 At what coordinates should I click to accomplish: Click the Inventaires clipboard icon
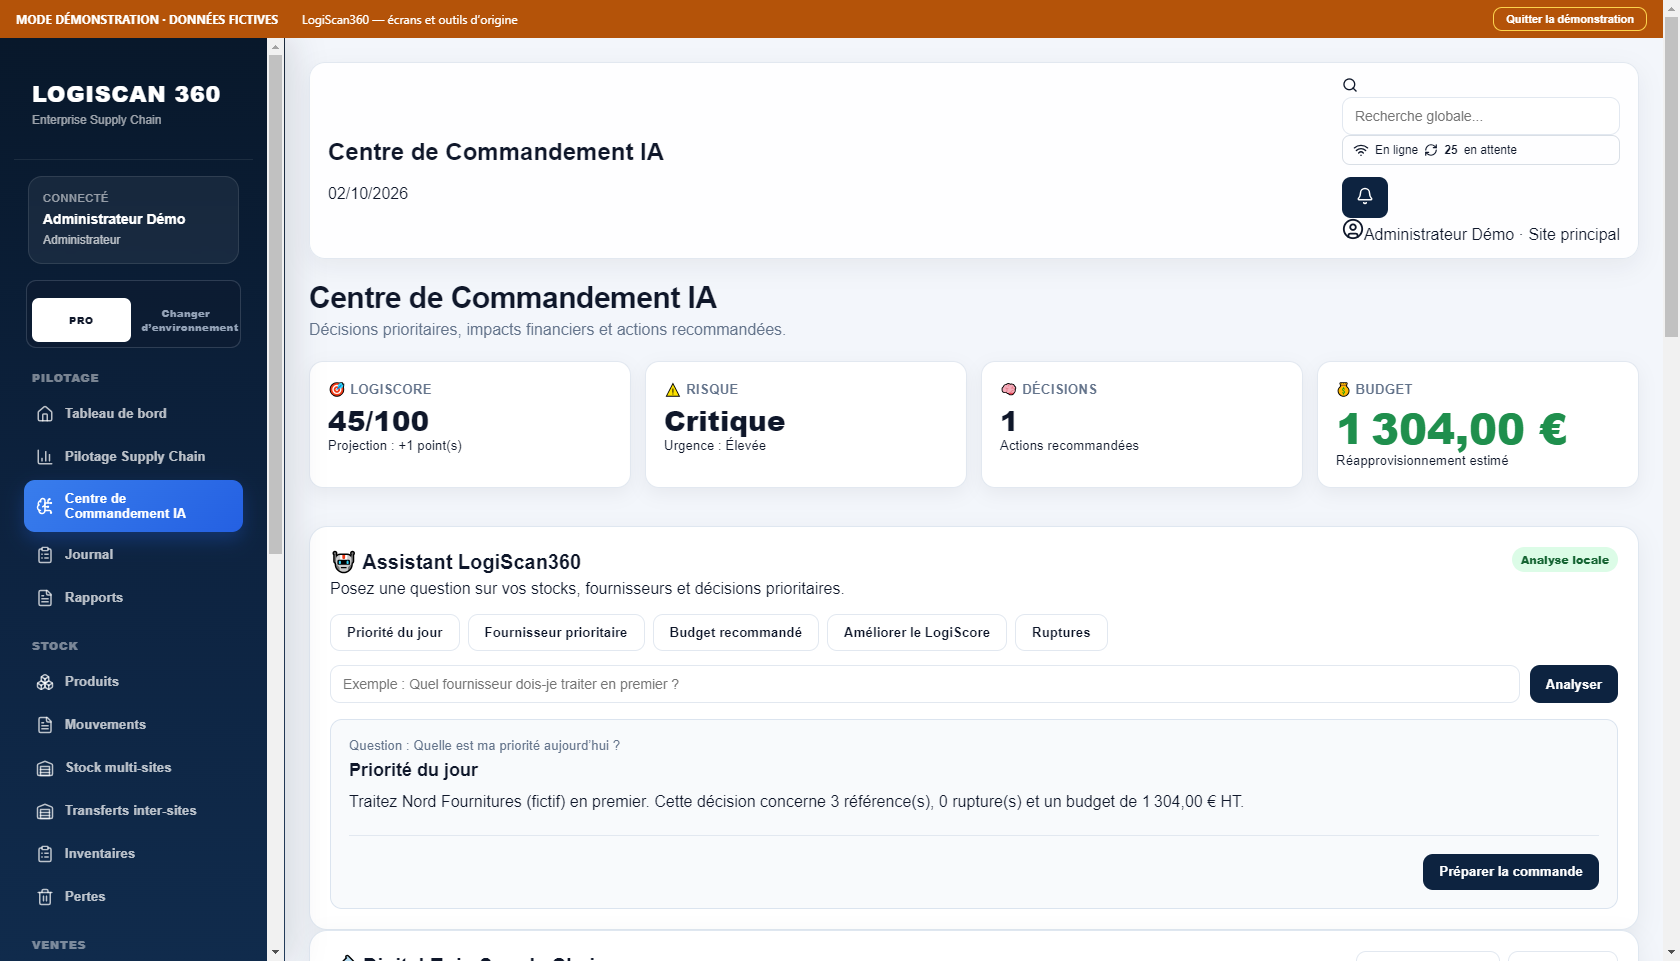click(45, 854)
